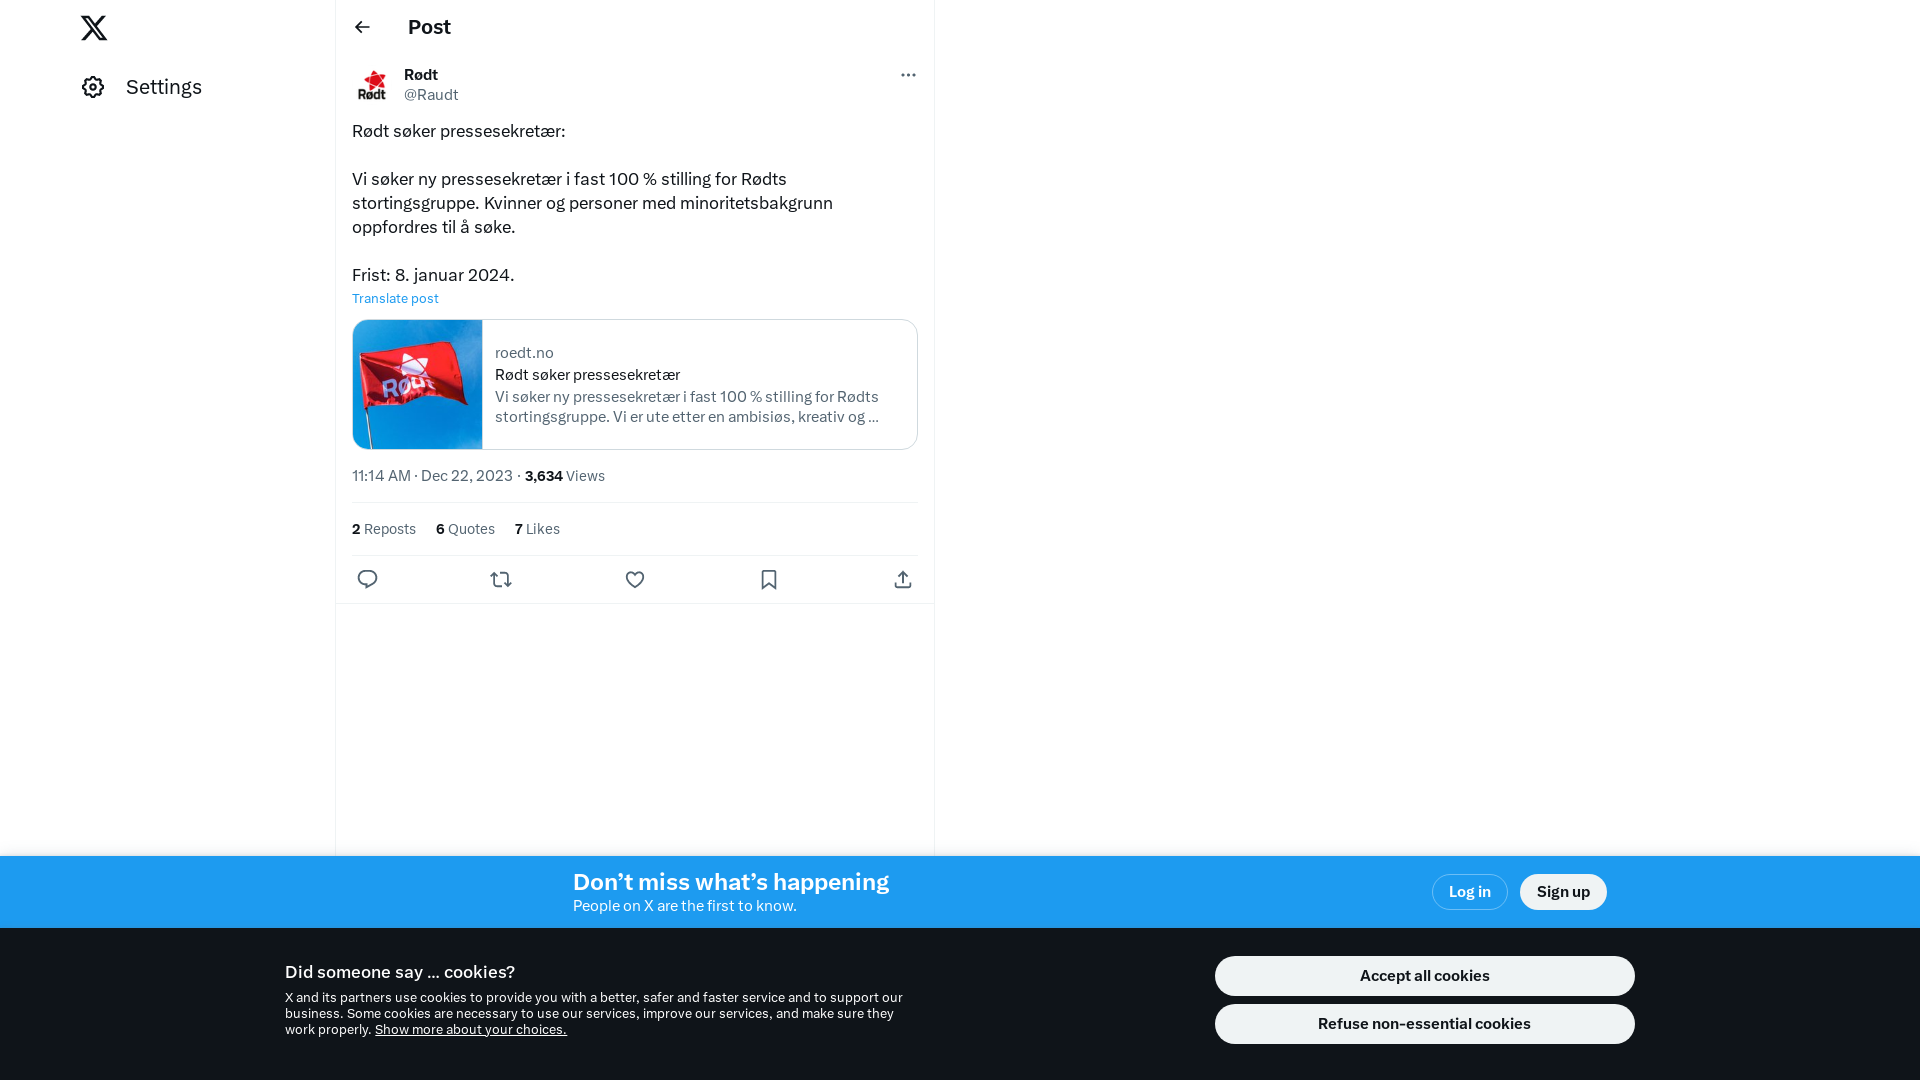Open the roedt.no link card thumbnail
Viewport: 1920px width, 1080px height.
418,384
